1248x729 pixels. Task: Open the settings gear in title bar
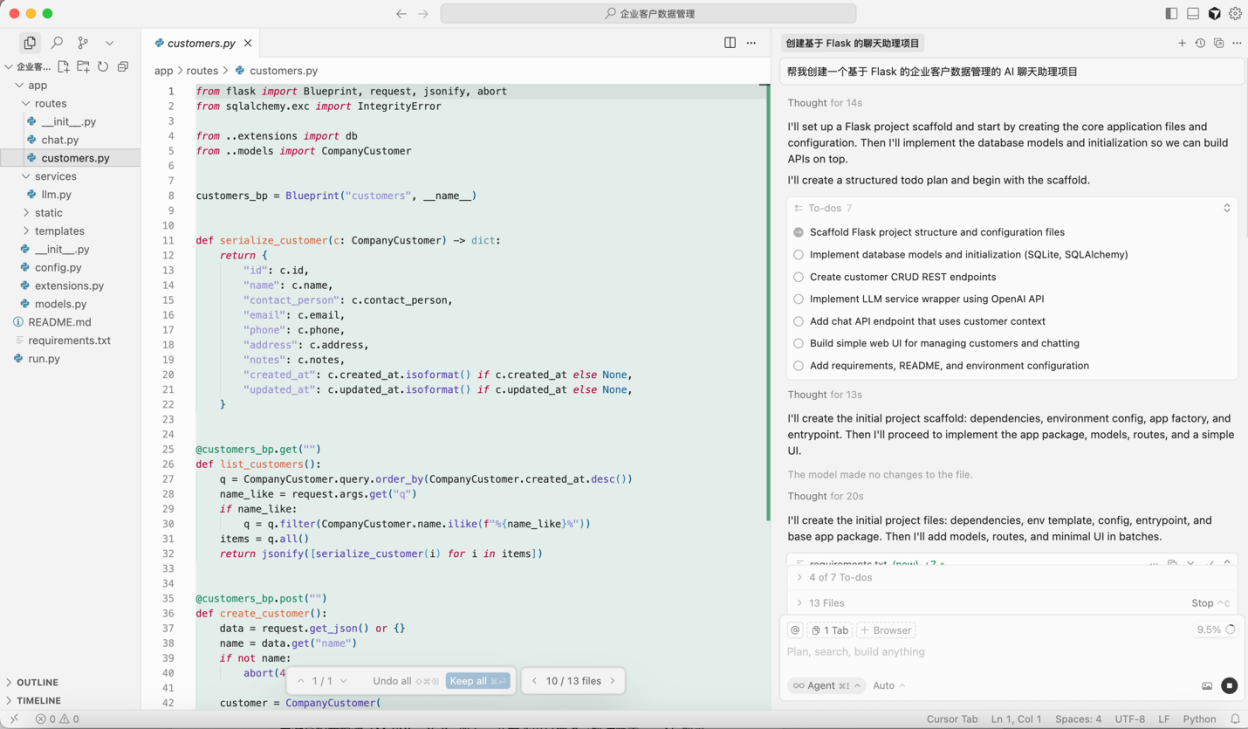click(1235, 14)
